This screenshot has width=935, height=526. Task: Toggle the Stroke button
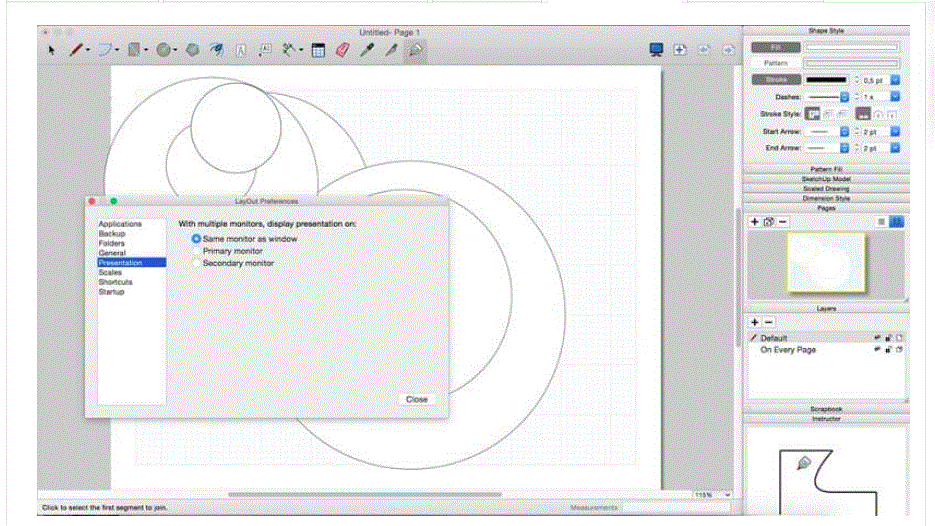click(x=776, y=79)
